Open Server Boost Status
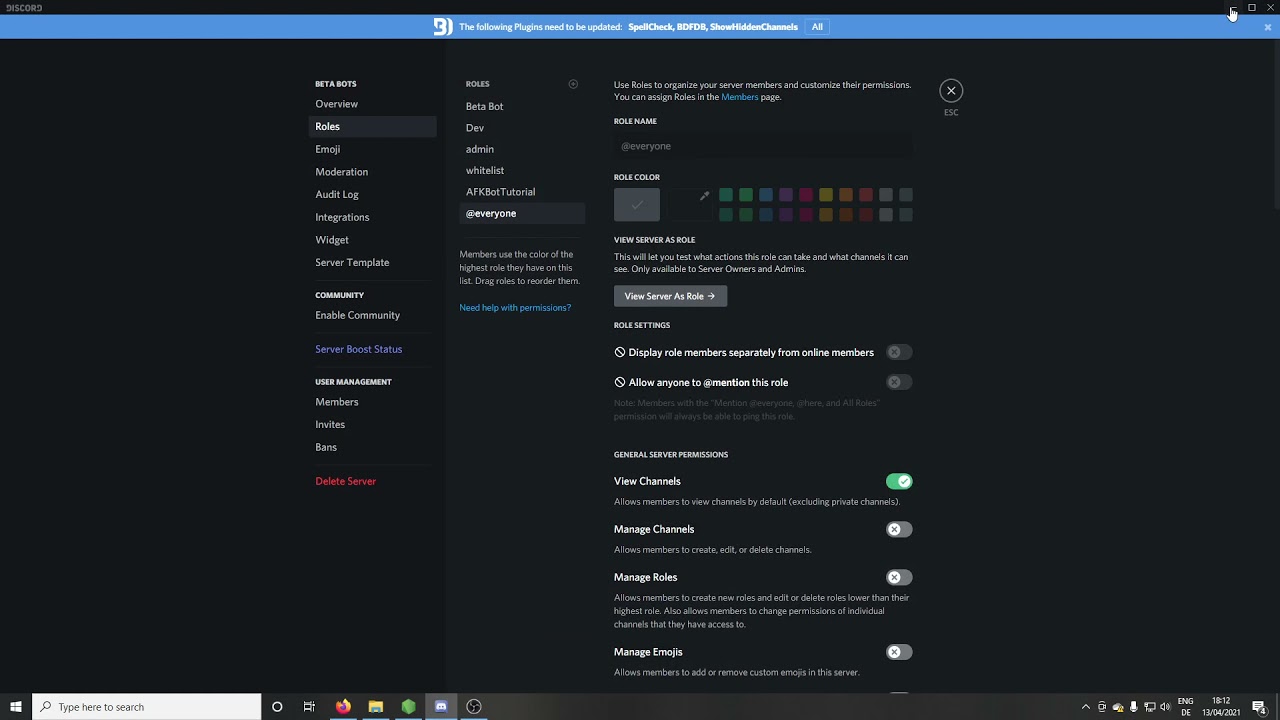 [x=372, y=349]
